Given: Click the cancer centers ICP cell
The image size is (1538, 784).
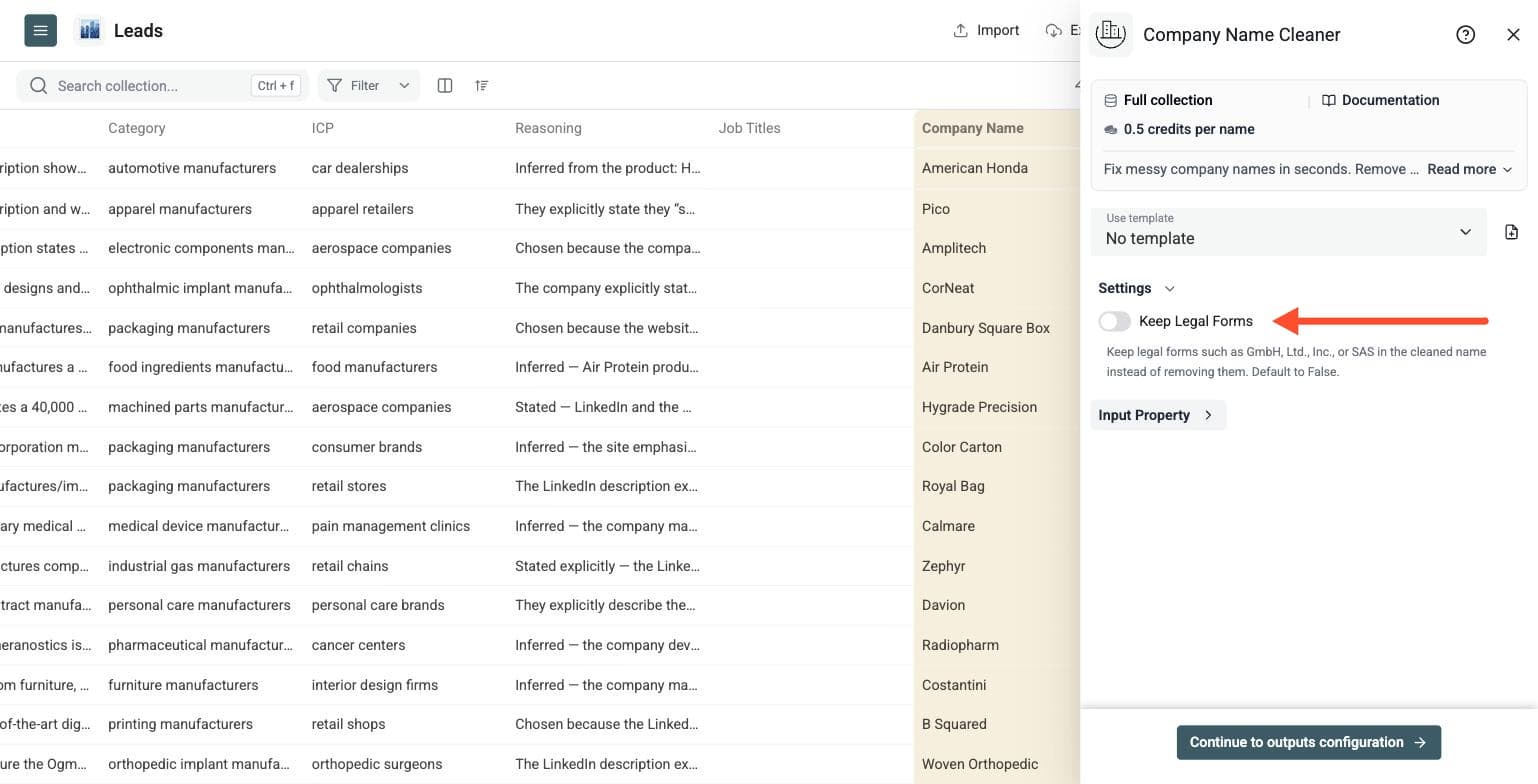Looking at the screenshot, I should pyautogui.click(x=359, y=645).
